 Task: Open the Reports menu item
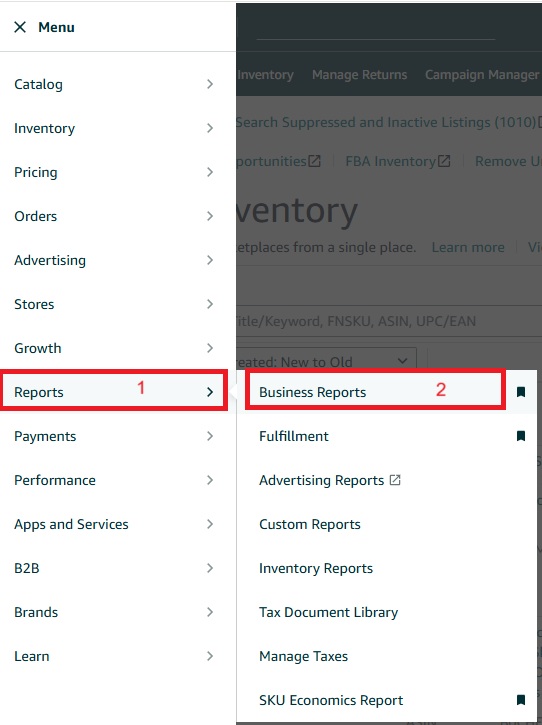(114, 392)
